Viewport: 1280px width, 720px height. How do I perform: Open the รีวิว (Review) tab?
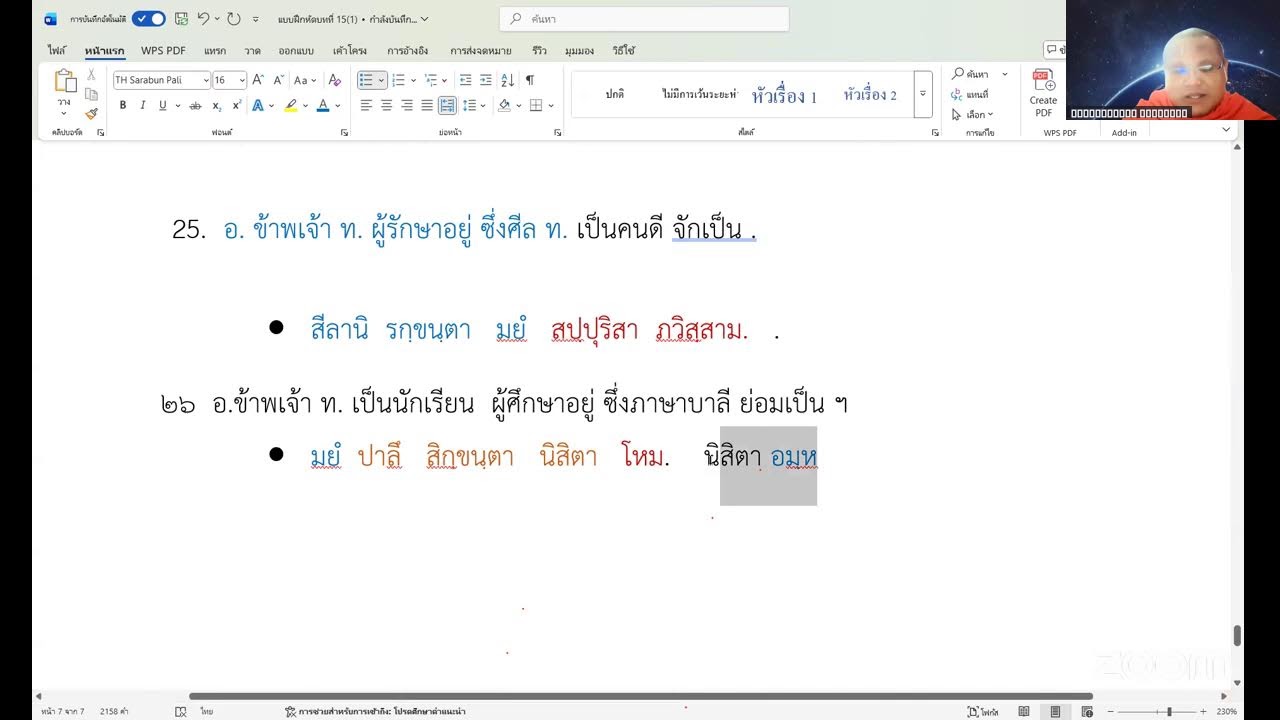(x=540, y=50)
